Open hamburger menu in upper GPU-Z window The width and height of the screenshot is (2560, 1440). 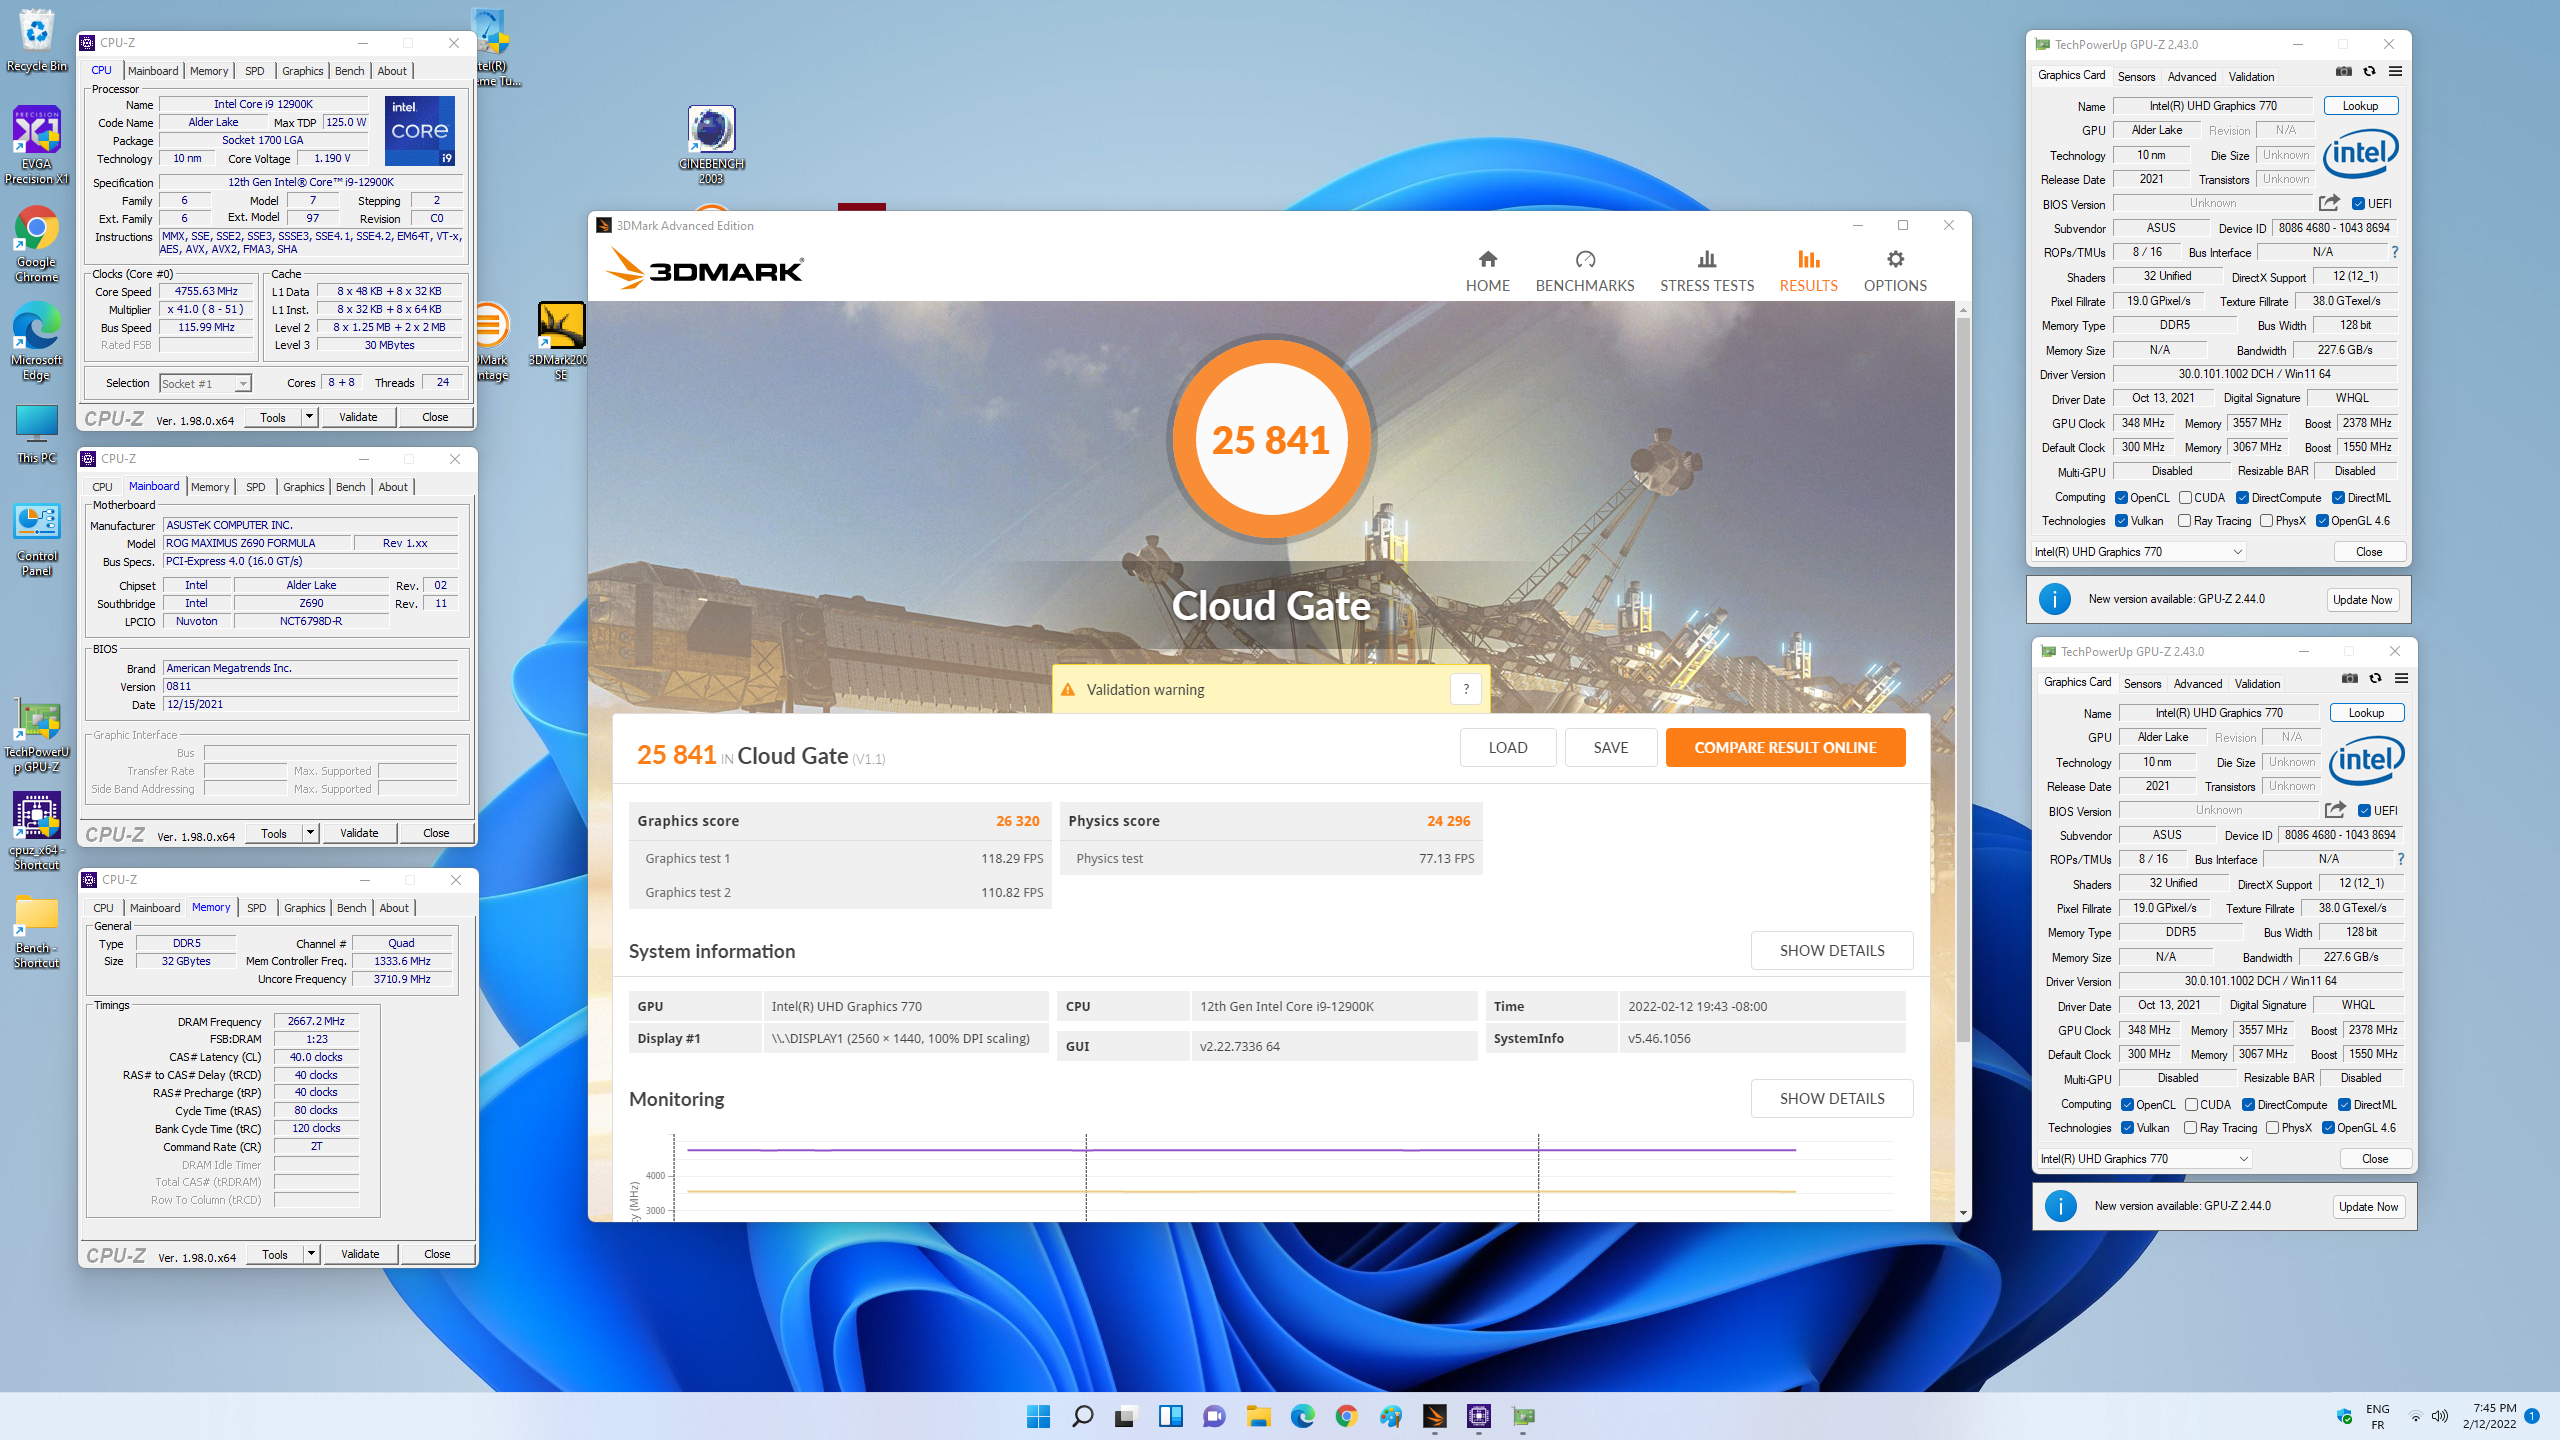[x=2395, y=72]
